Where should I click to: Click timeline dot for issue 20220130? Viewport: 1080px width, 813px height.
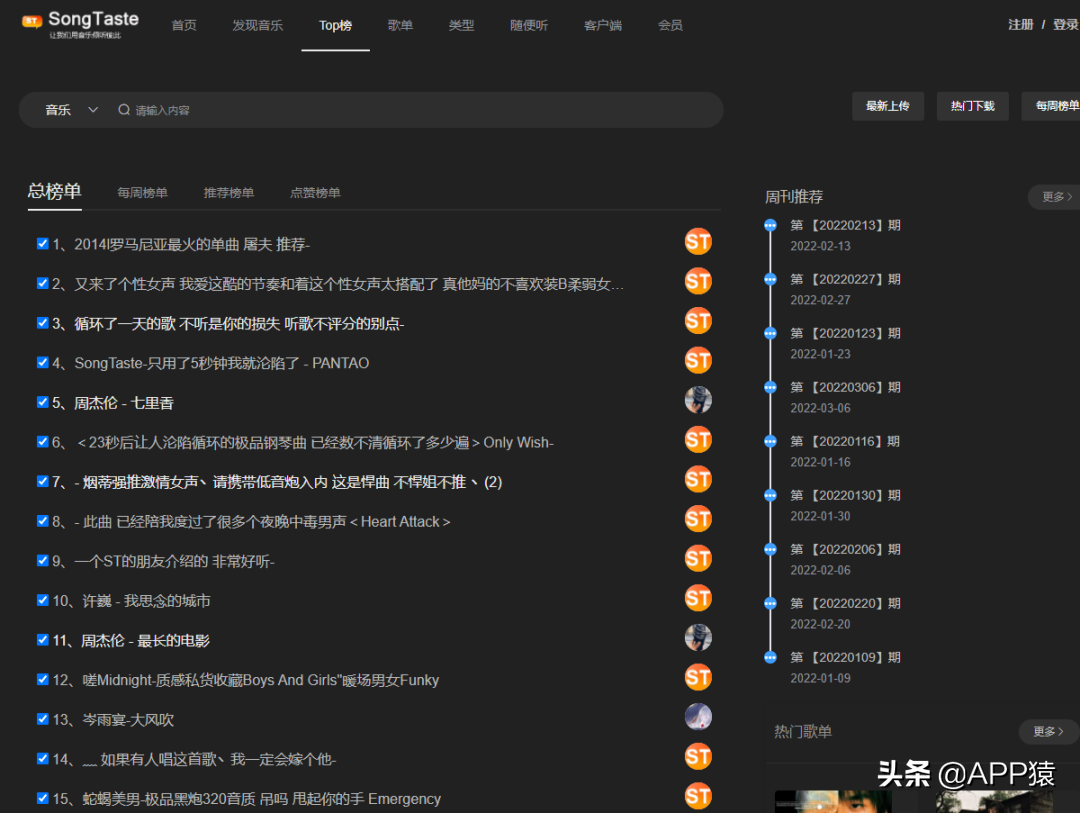pos(770,495)
